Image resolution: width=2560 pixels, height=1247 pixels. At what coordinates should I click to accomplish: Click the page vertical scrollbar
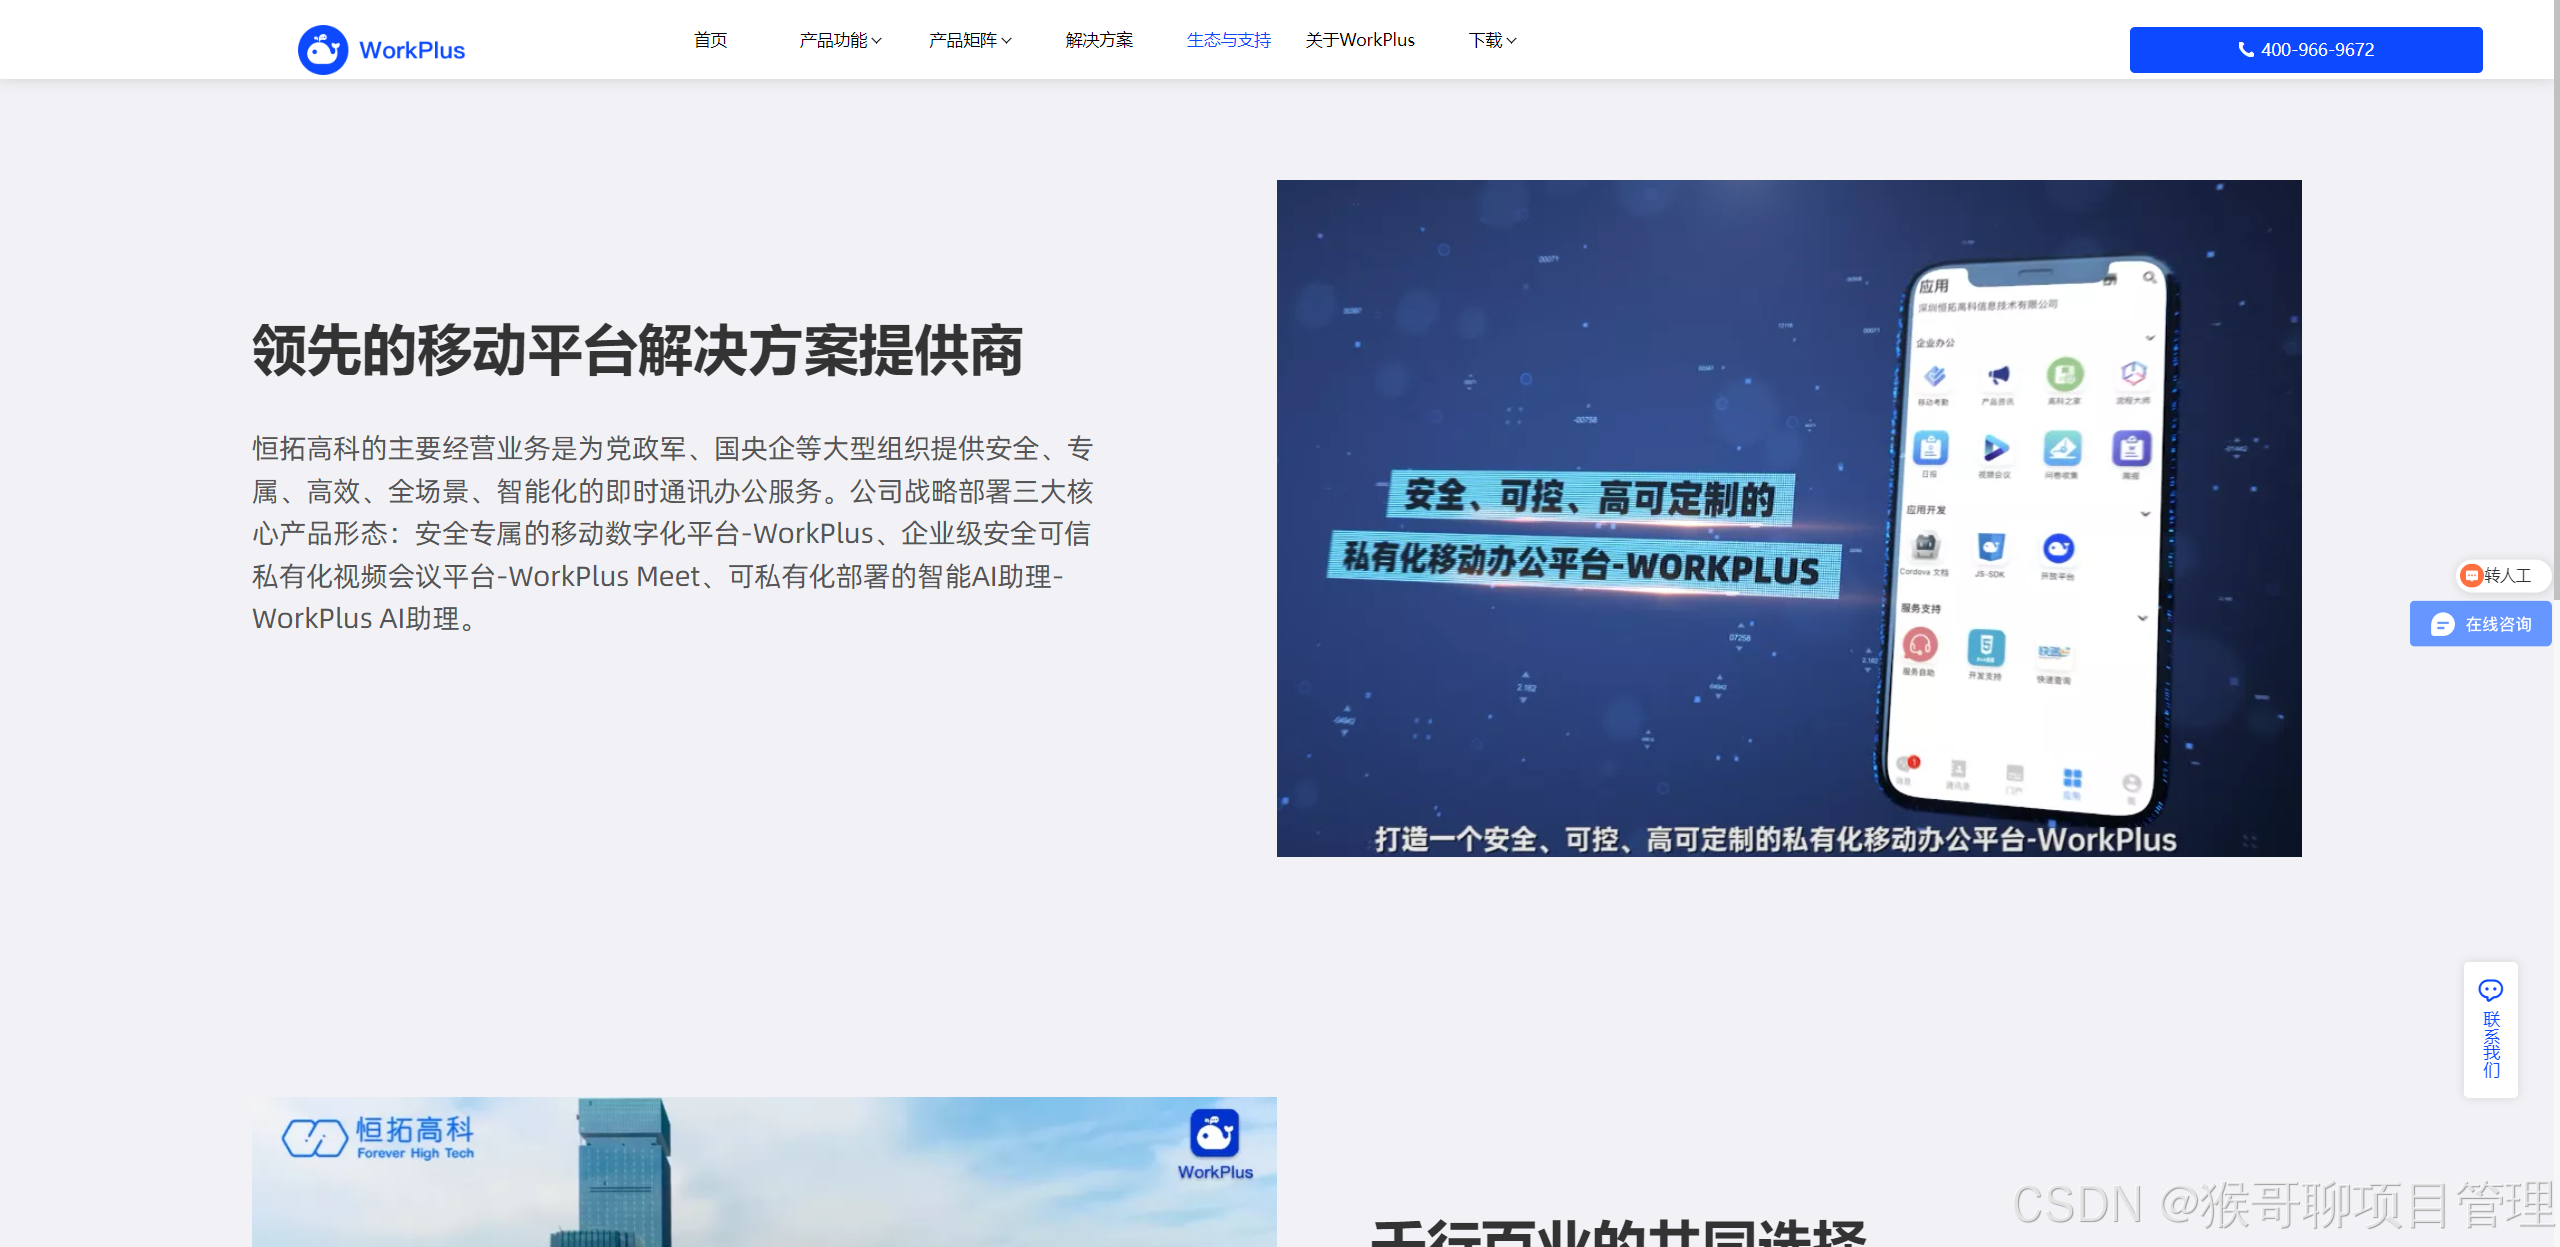[2555, 300]
